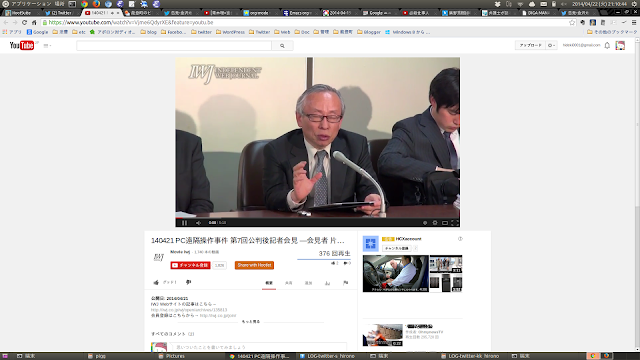Click the address bar URL
640x360 pixels.
[x=131, y=22]
